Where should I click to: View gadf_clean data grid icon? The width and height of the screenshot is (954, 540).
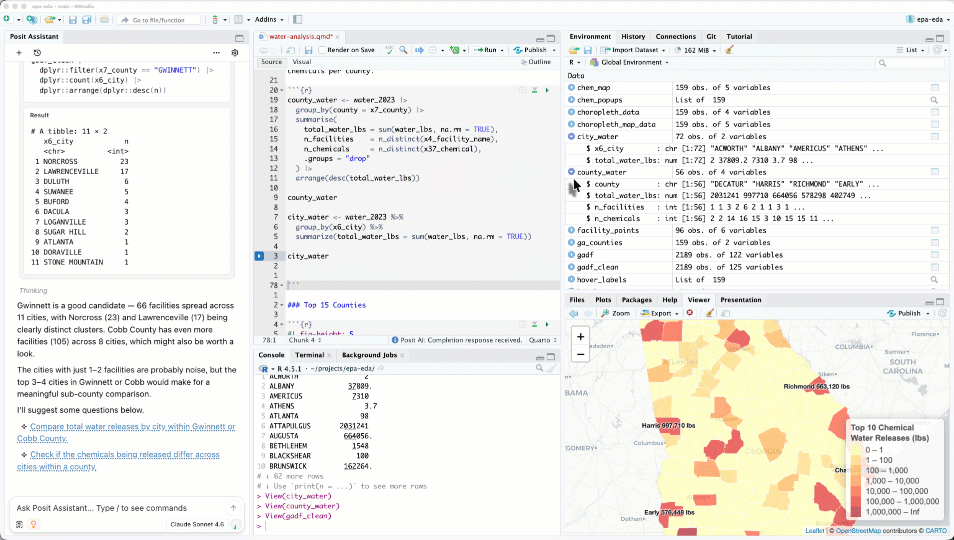click(935, 267)
